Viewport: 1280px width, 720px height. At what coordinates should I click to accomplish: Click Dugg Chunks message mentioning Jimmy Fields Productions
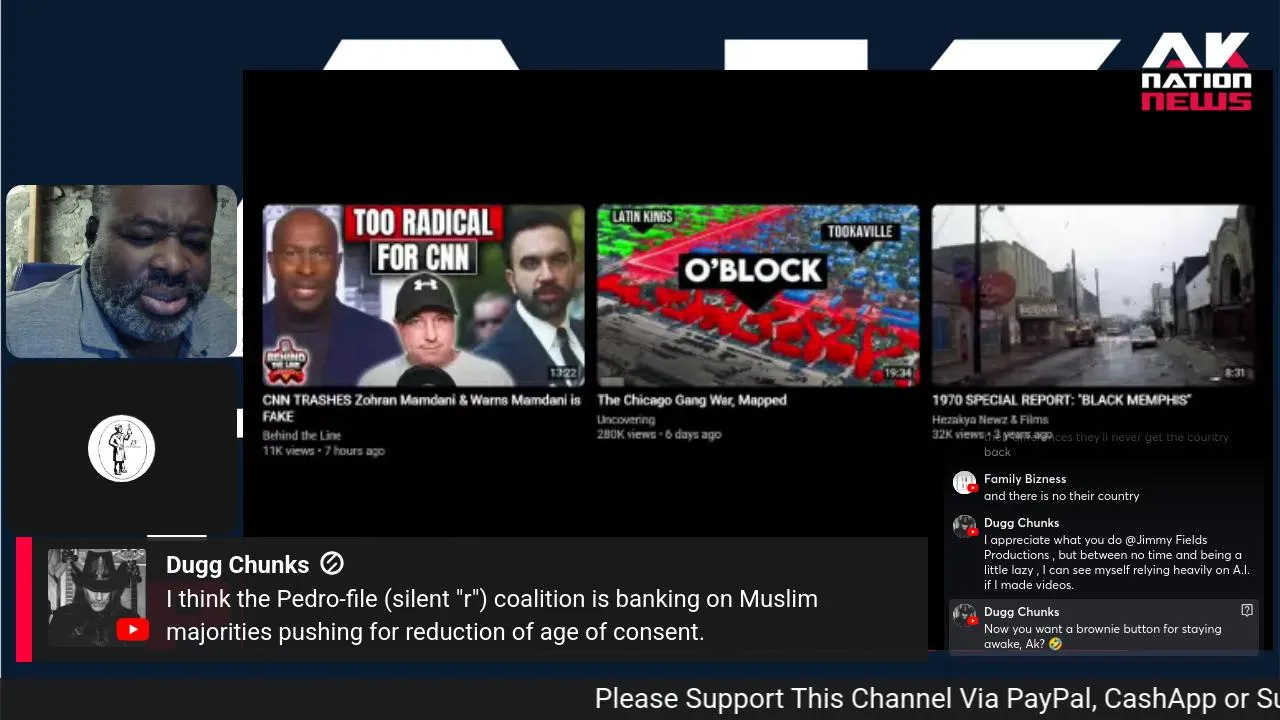pos(1116,562)
